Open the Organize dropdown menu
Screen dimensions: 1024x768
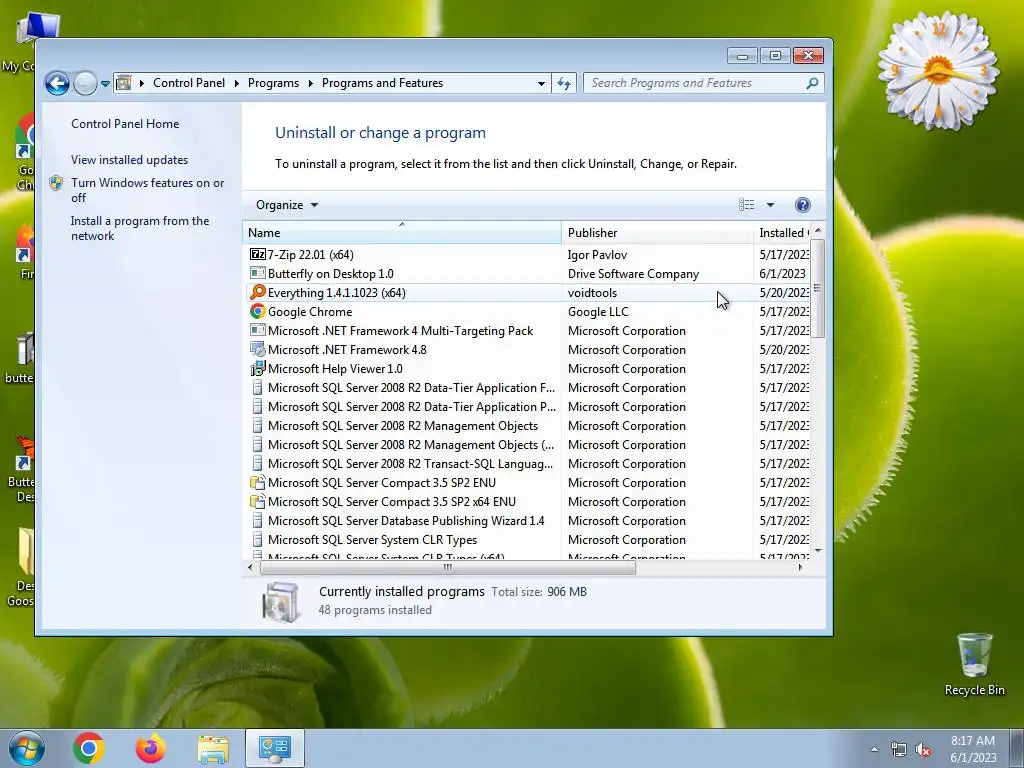[287, 205]
